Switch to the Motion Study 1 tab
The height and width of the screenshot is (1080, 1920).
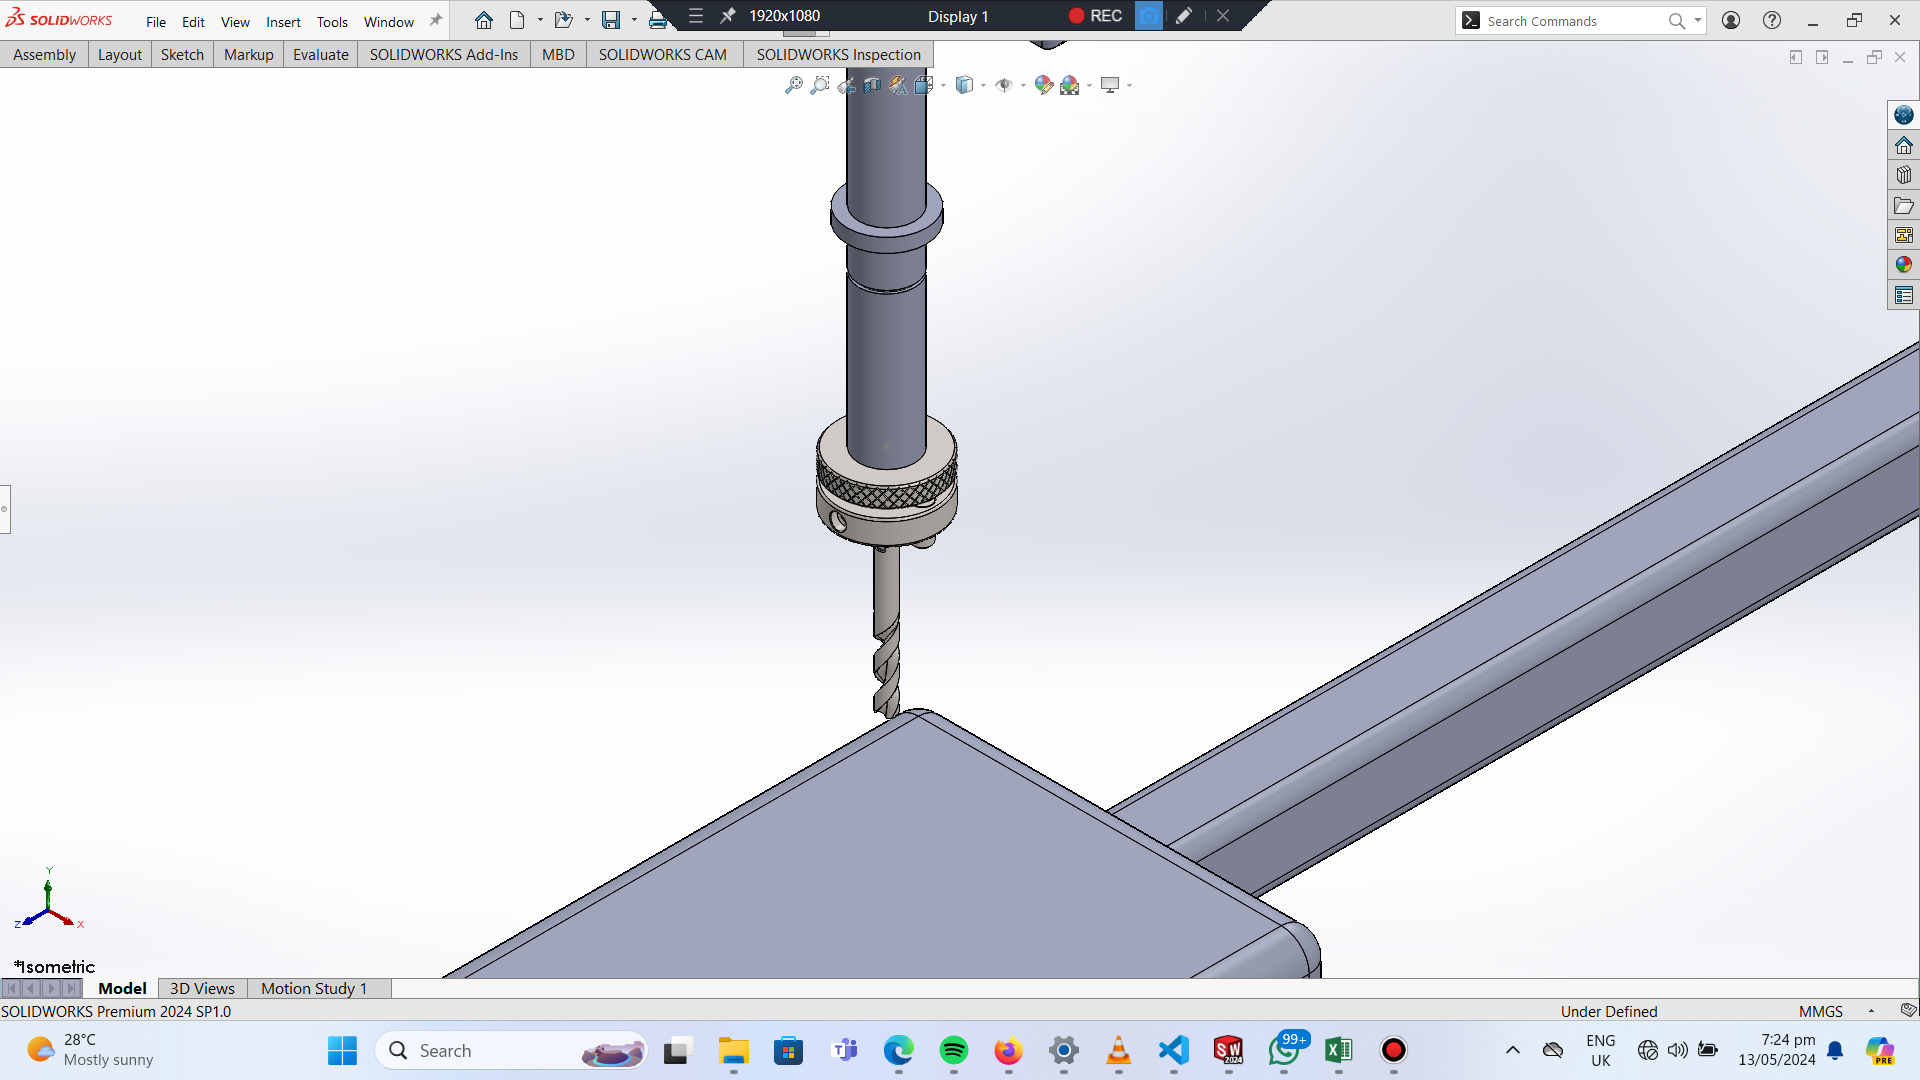(313, 988)
